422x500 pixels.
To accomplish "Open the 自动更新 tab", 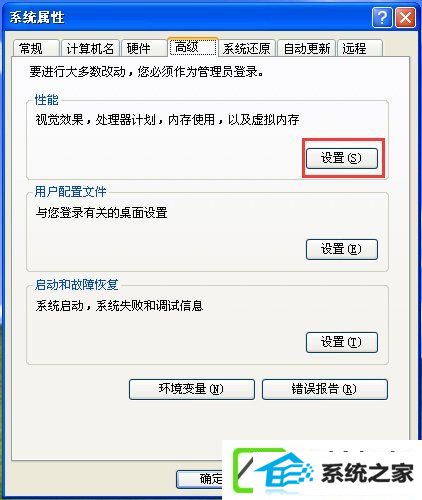I will pyautogui.click(x=307, y=48).
